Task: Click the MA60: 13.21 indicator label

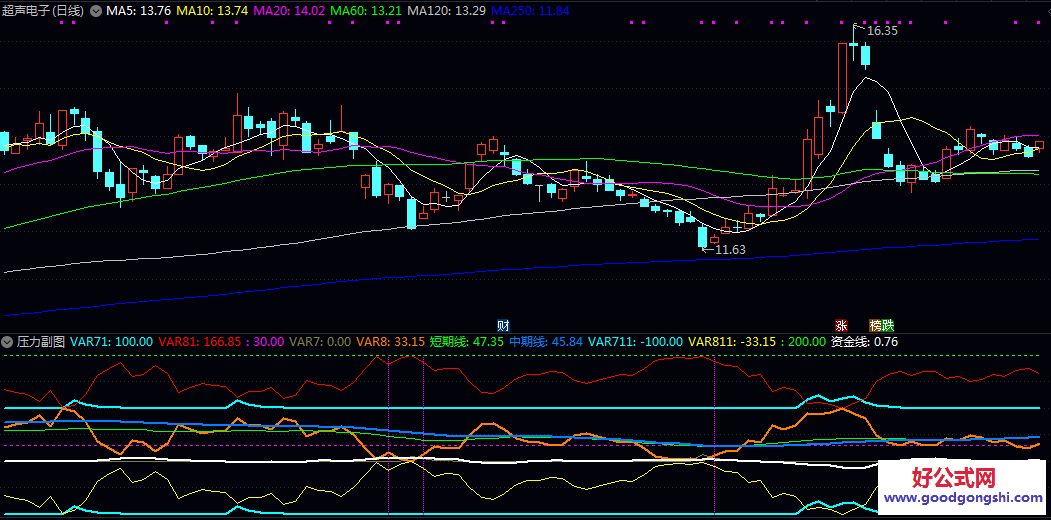Action: coord(367,11)
